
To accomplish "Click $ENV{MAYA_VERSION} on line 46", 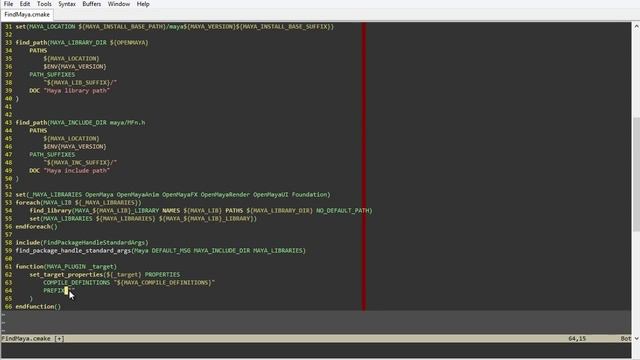I will pyautogui.click(x=75, y=147).
